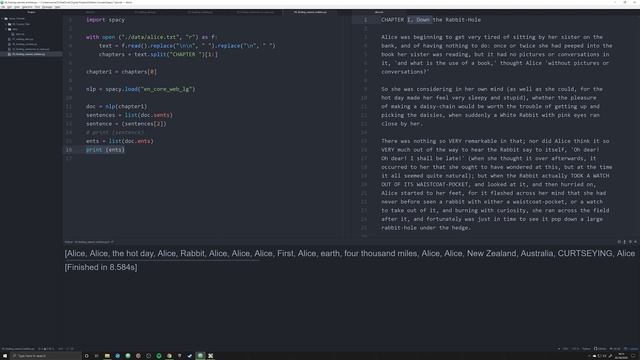The image size is (640, 360).
Task: Click the commented-out print (sentence) line
Action: click(x=115, y=132)
